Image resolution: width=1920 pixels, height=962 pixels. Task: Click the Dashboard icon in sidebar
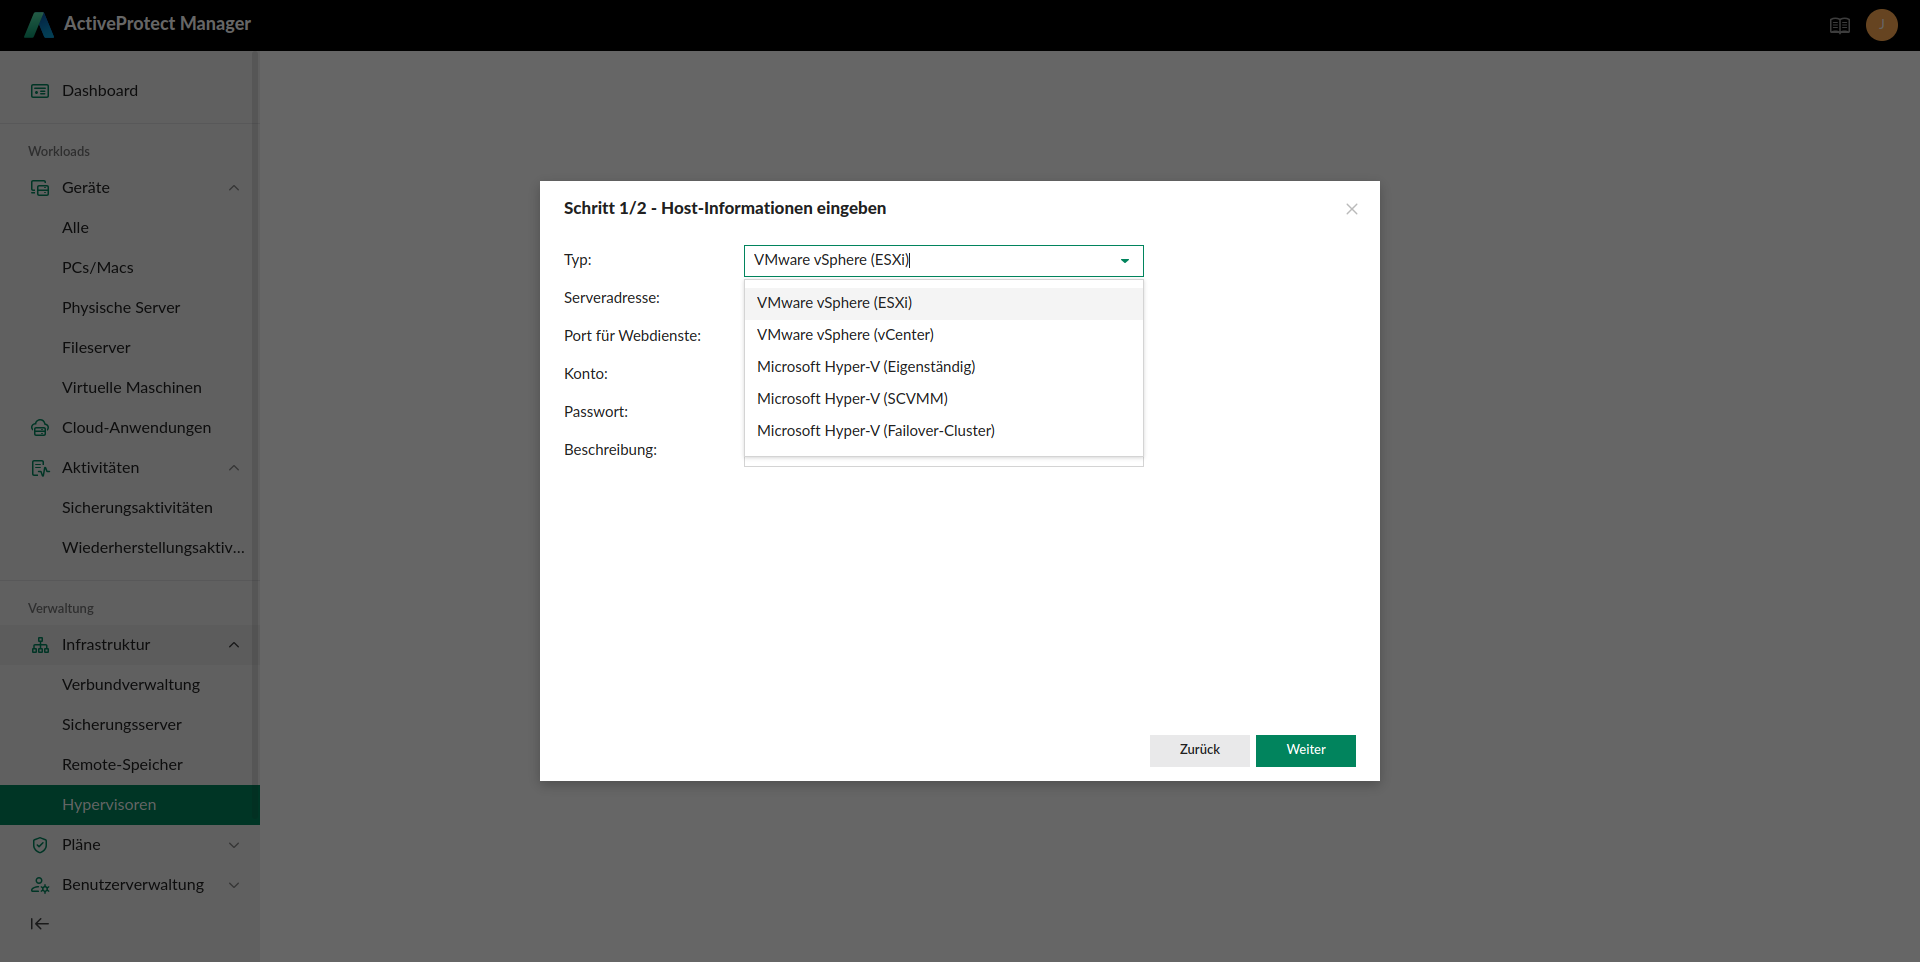click(x=40, y=91)
